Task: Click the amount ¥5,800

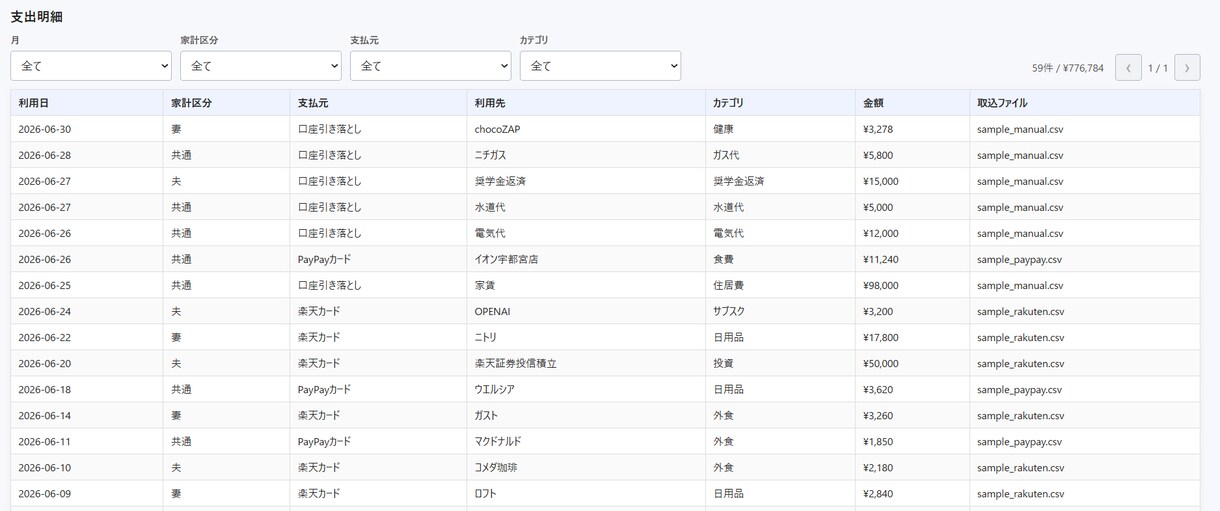Action: click(878, 155)
